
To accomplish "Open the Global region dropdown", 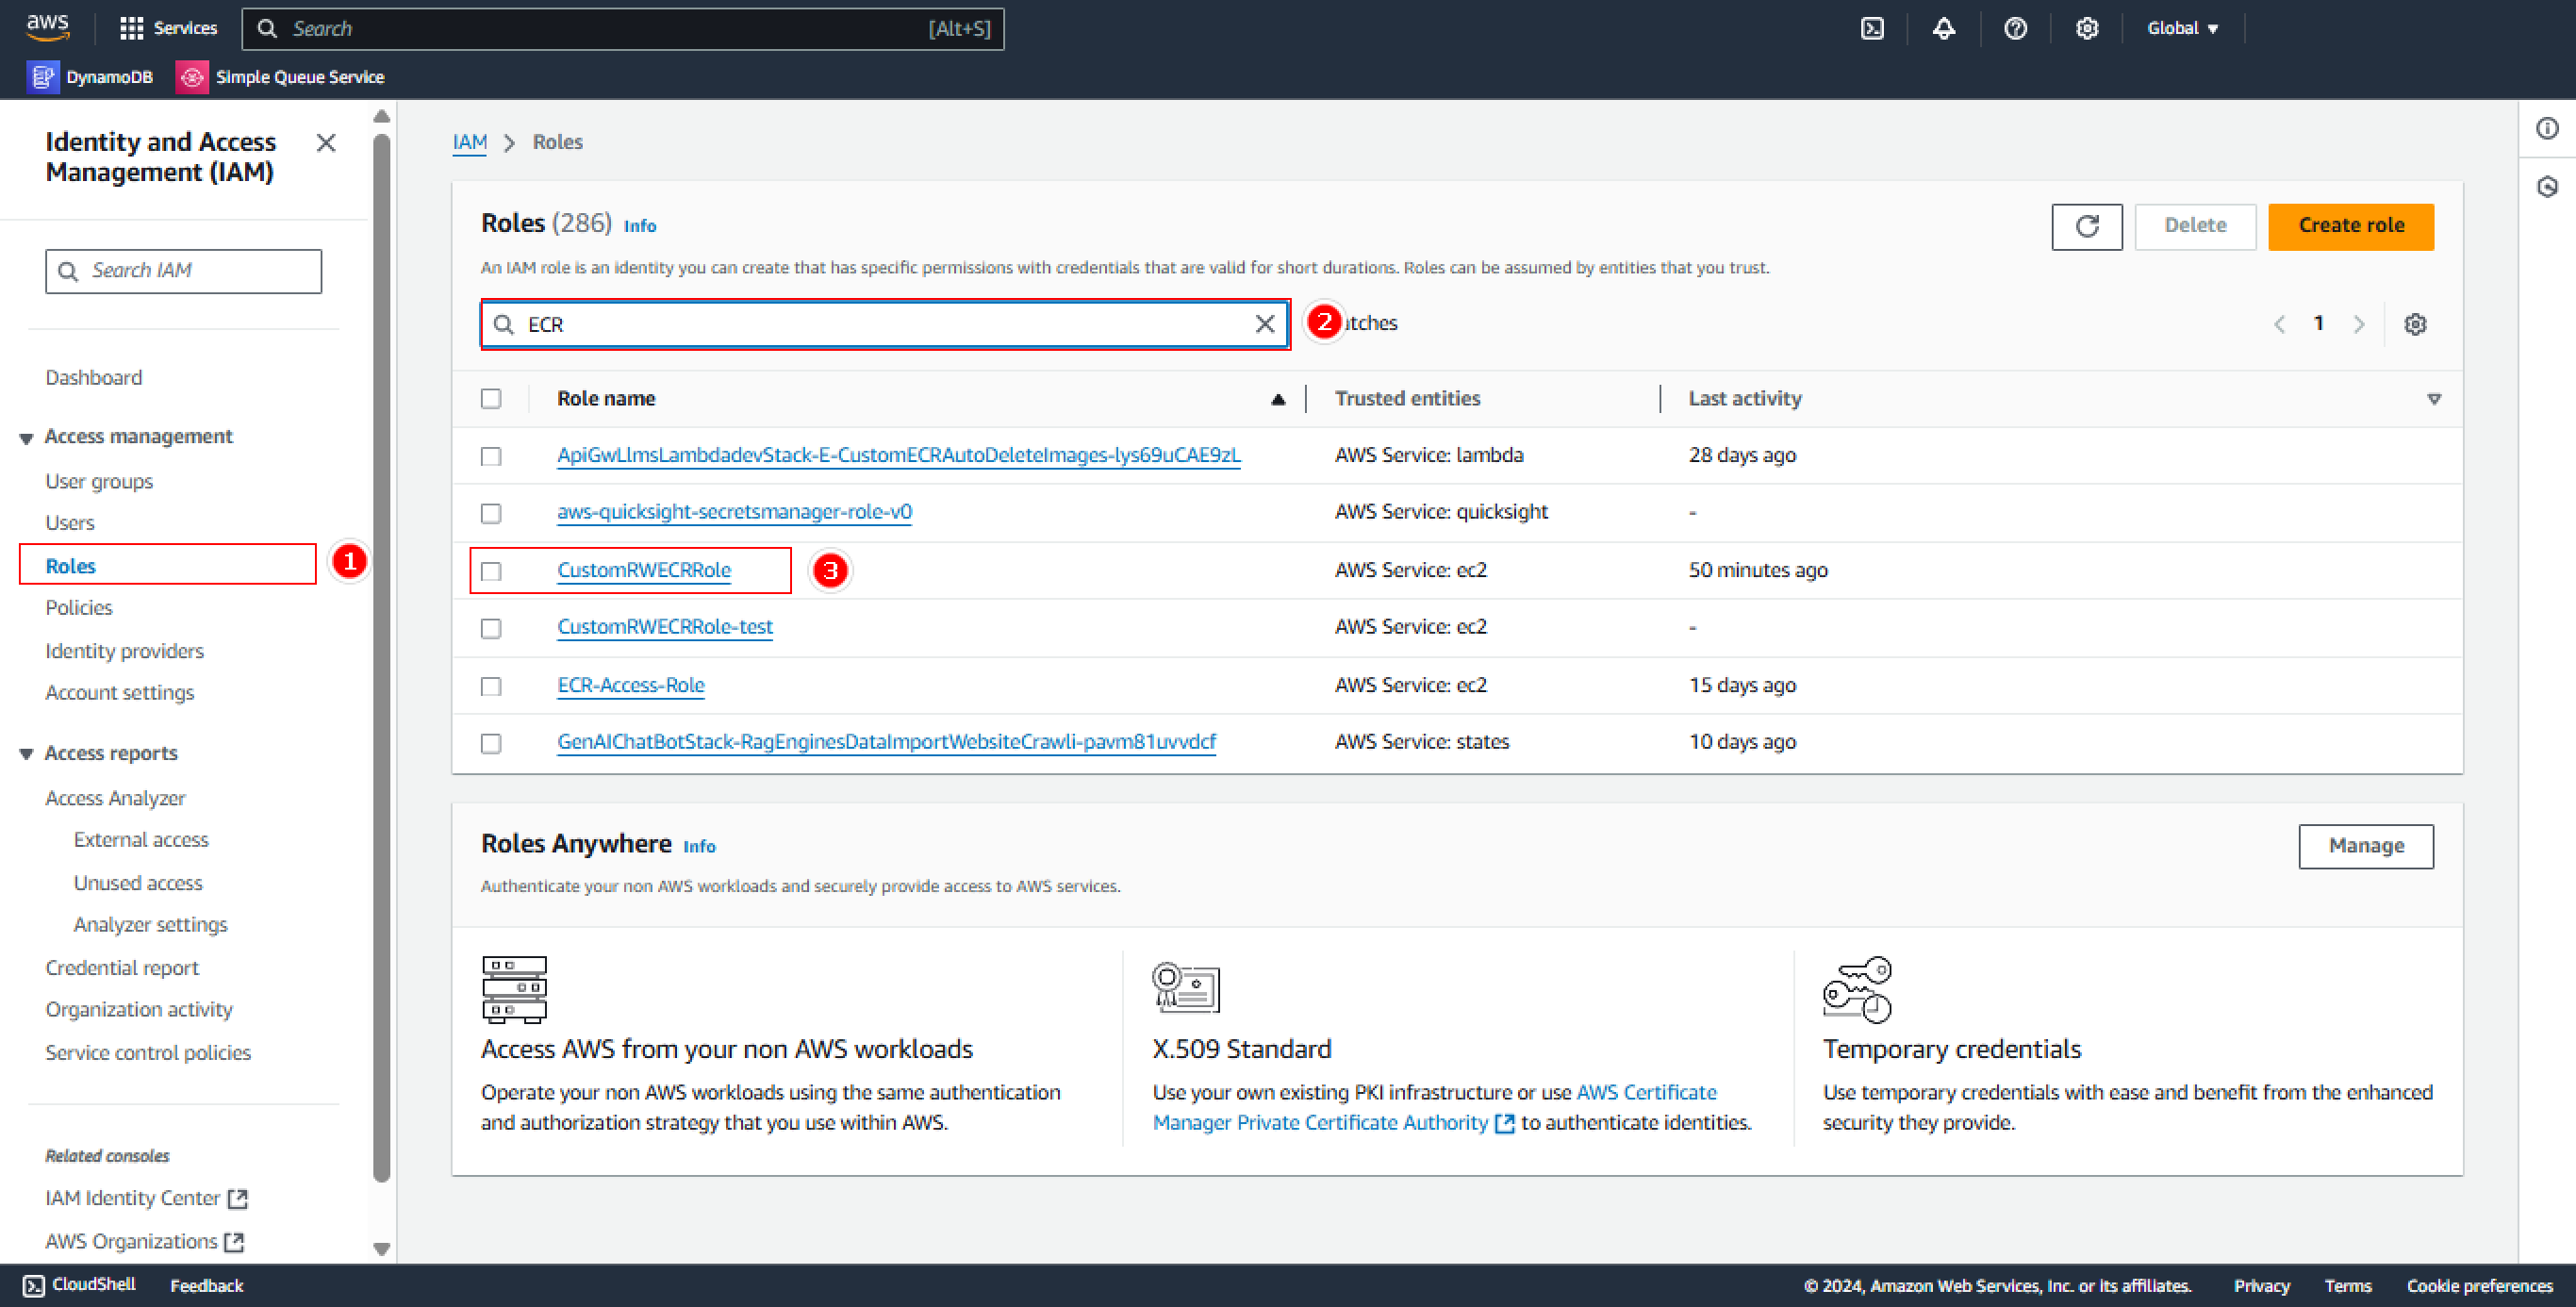I will click(2182, 28).
